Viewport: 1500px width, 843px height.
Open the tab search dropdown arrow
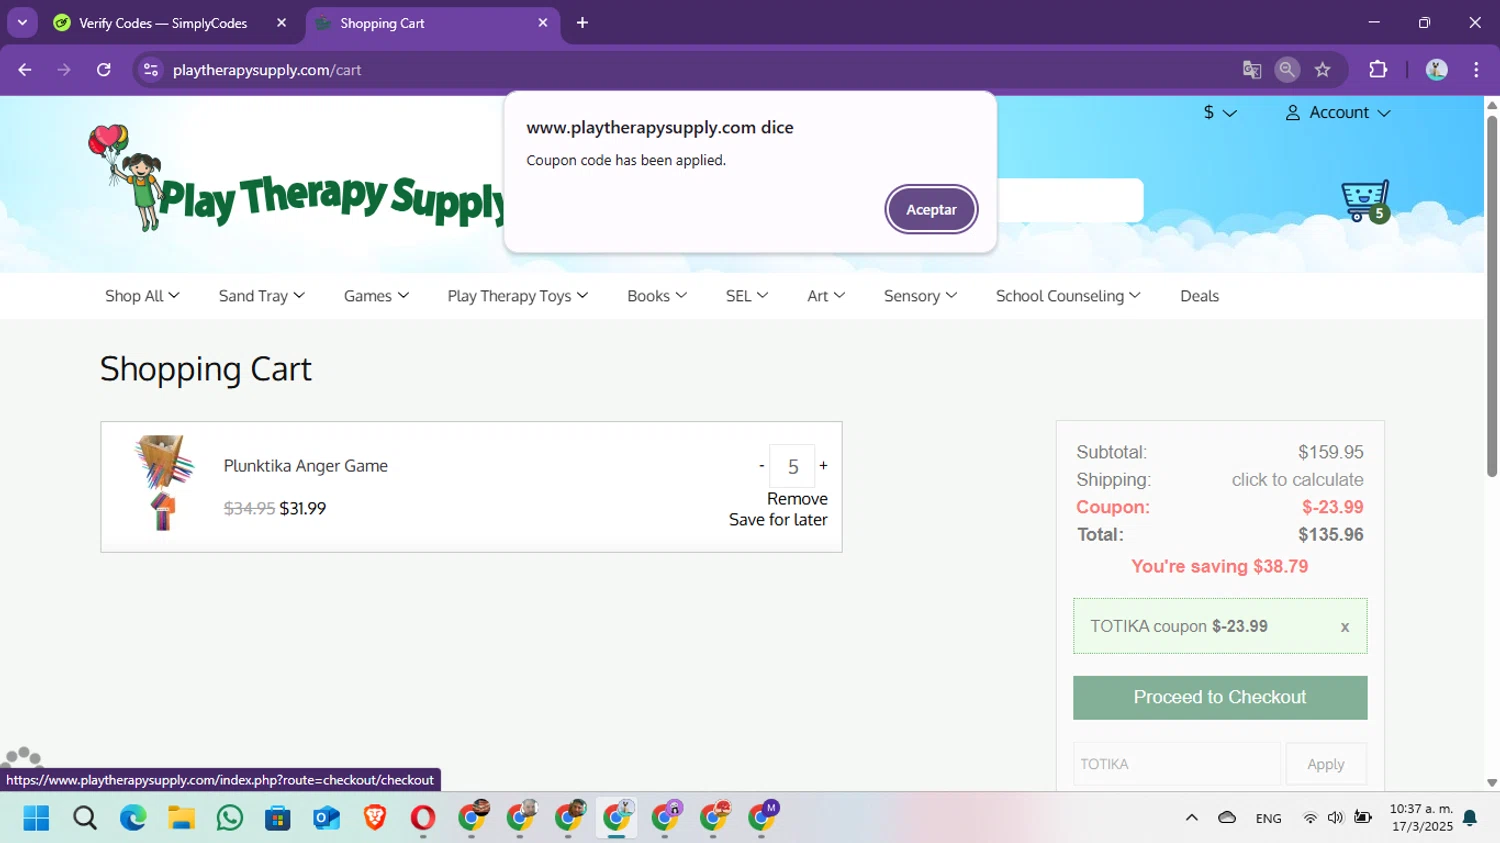pos(22,22)
